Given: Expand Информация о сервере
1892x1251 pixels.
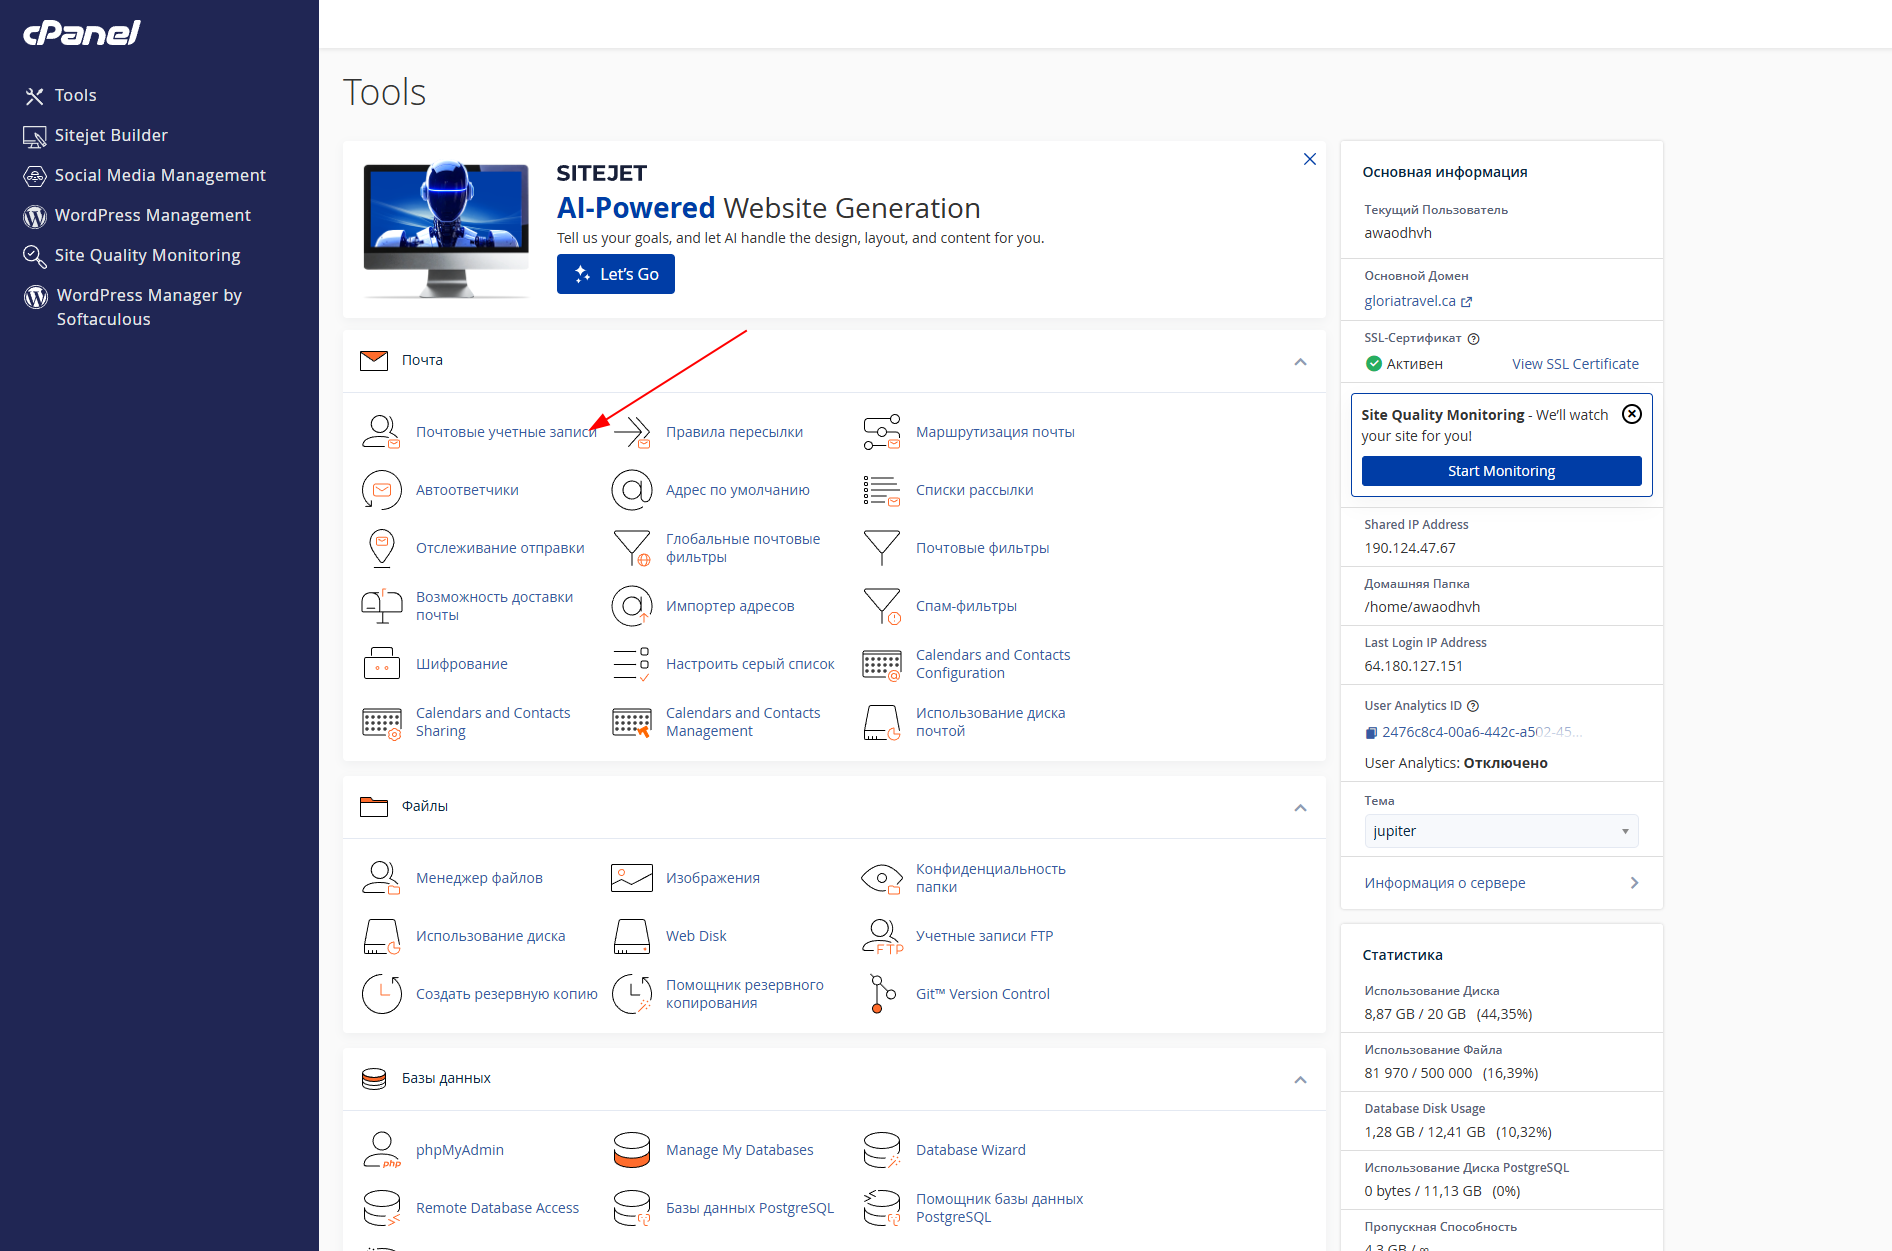Looking at the screenshot, I should pos(1501,883).
